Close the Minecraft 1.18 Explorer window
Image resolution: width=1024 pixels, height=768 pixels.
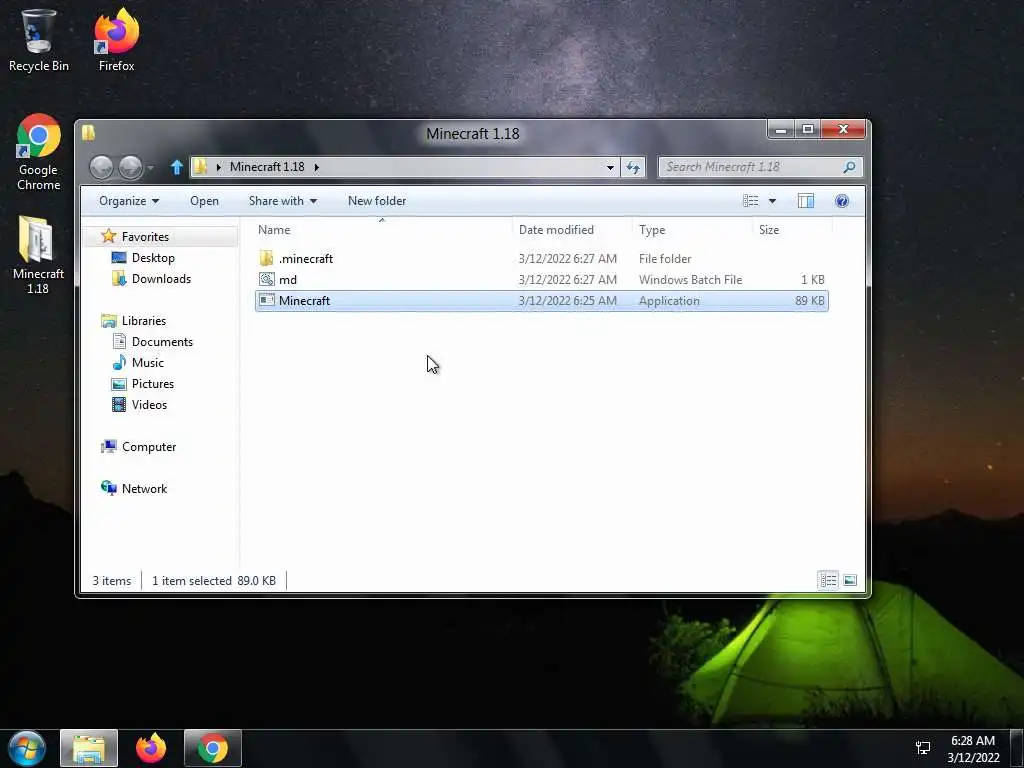843,129
